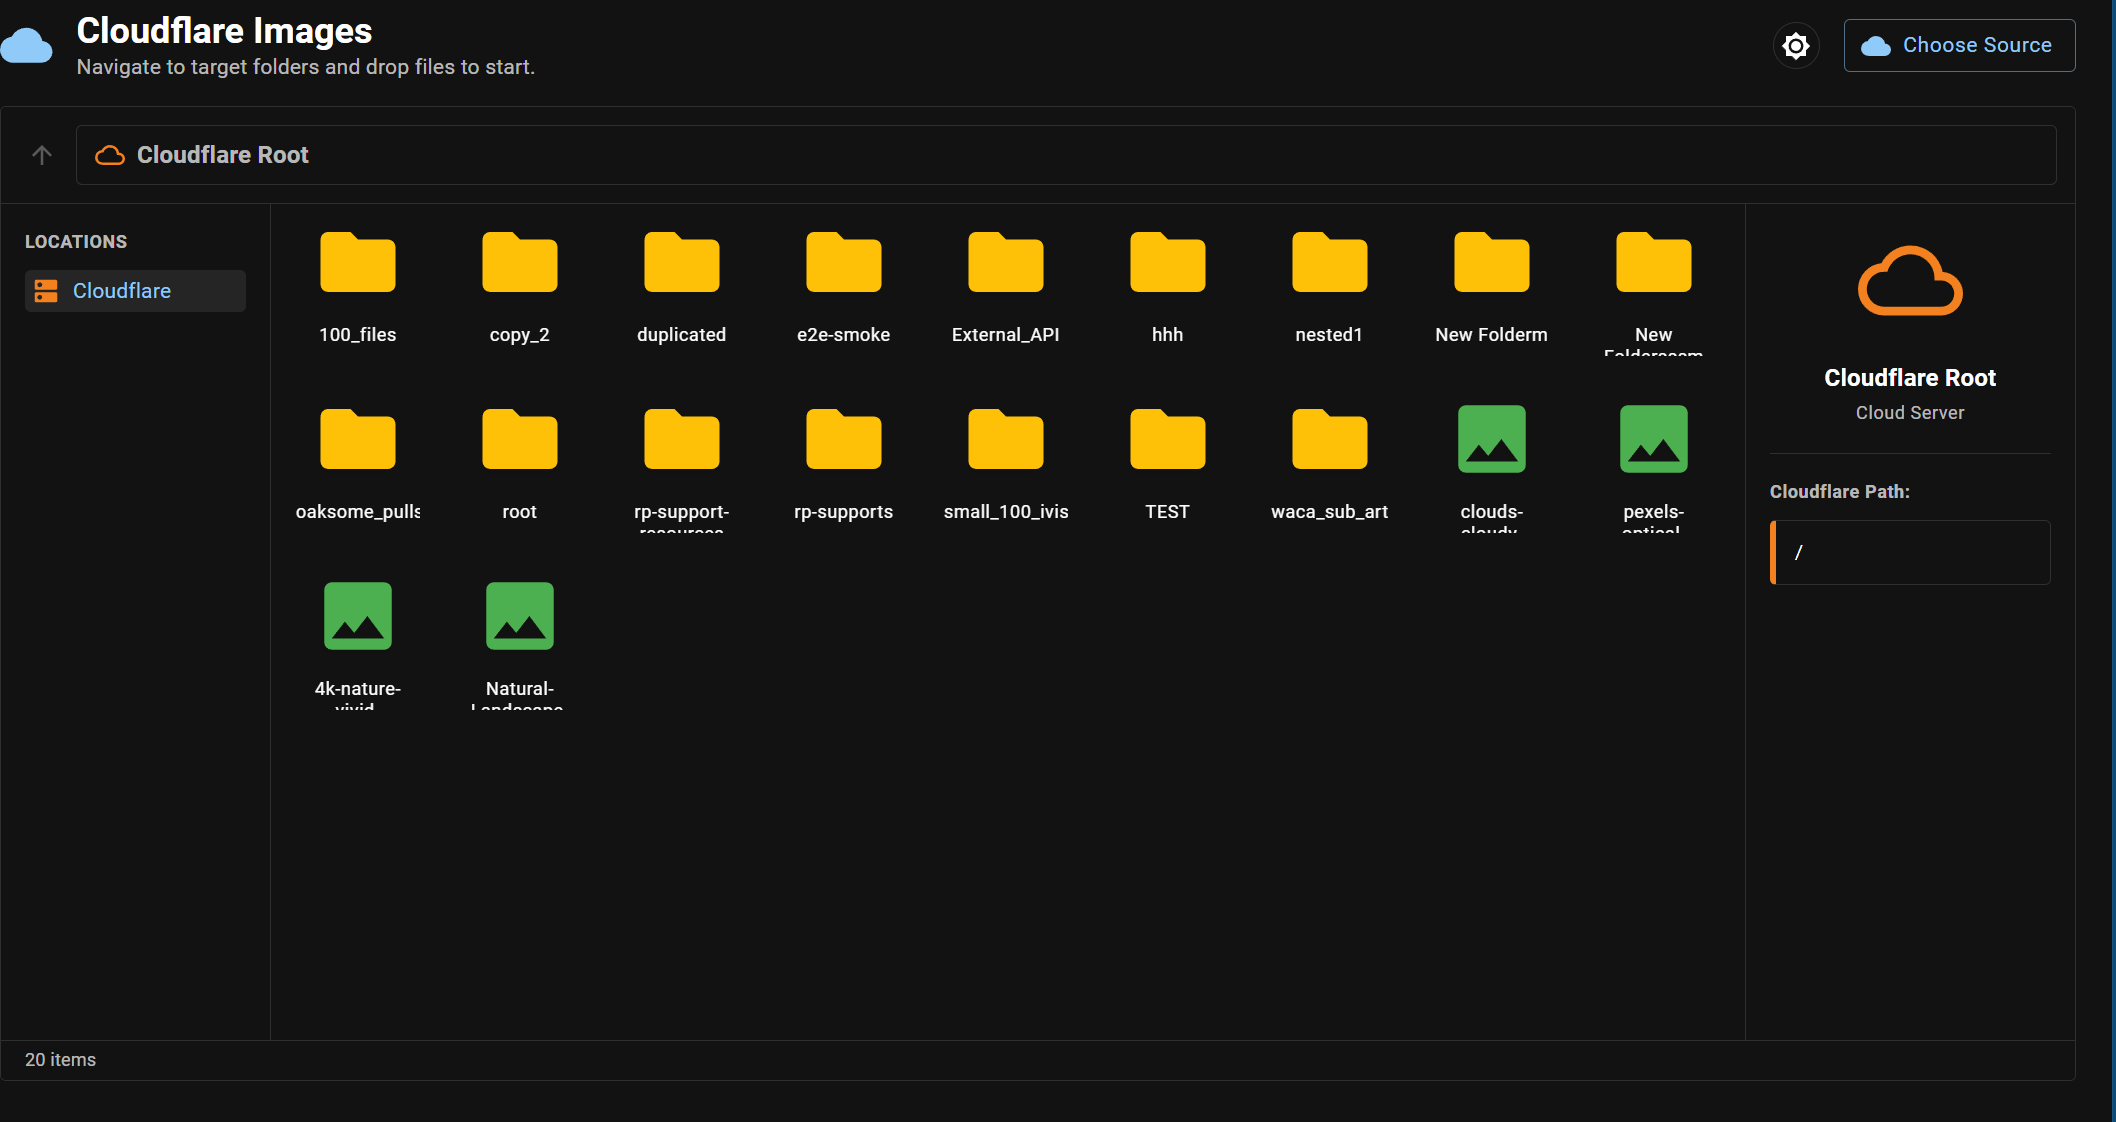The height and width of the screenshot is (1122, 2116).
Task: Open the hhh folder
Action: click(x=1167, y=286)
